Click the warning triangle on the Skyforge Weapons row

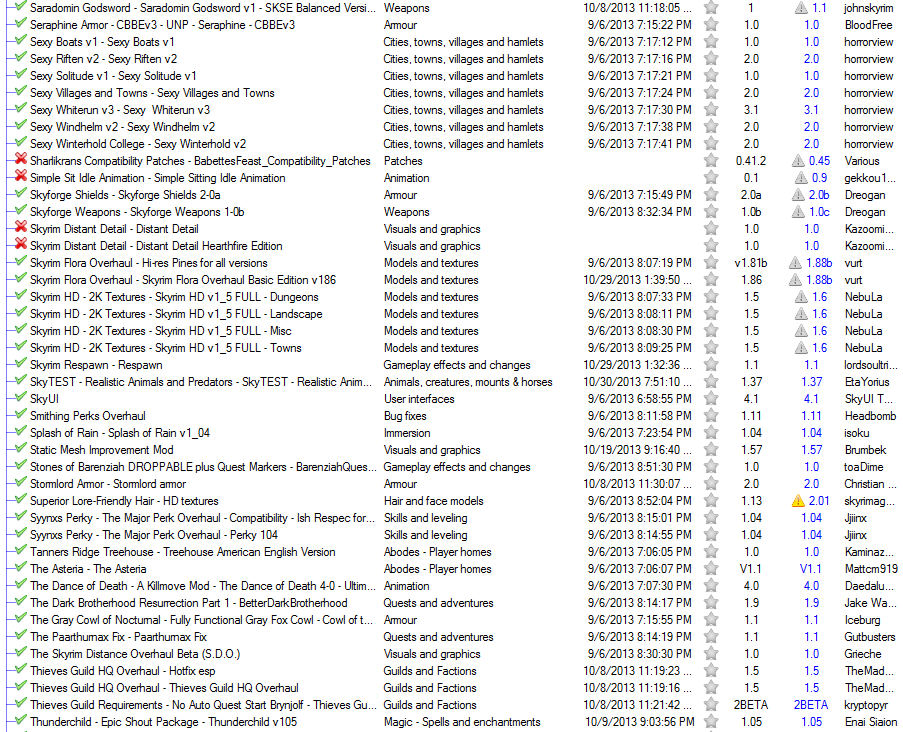coord(798,212)
